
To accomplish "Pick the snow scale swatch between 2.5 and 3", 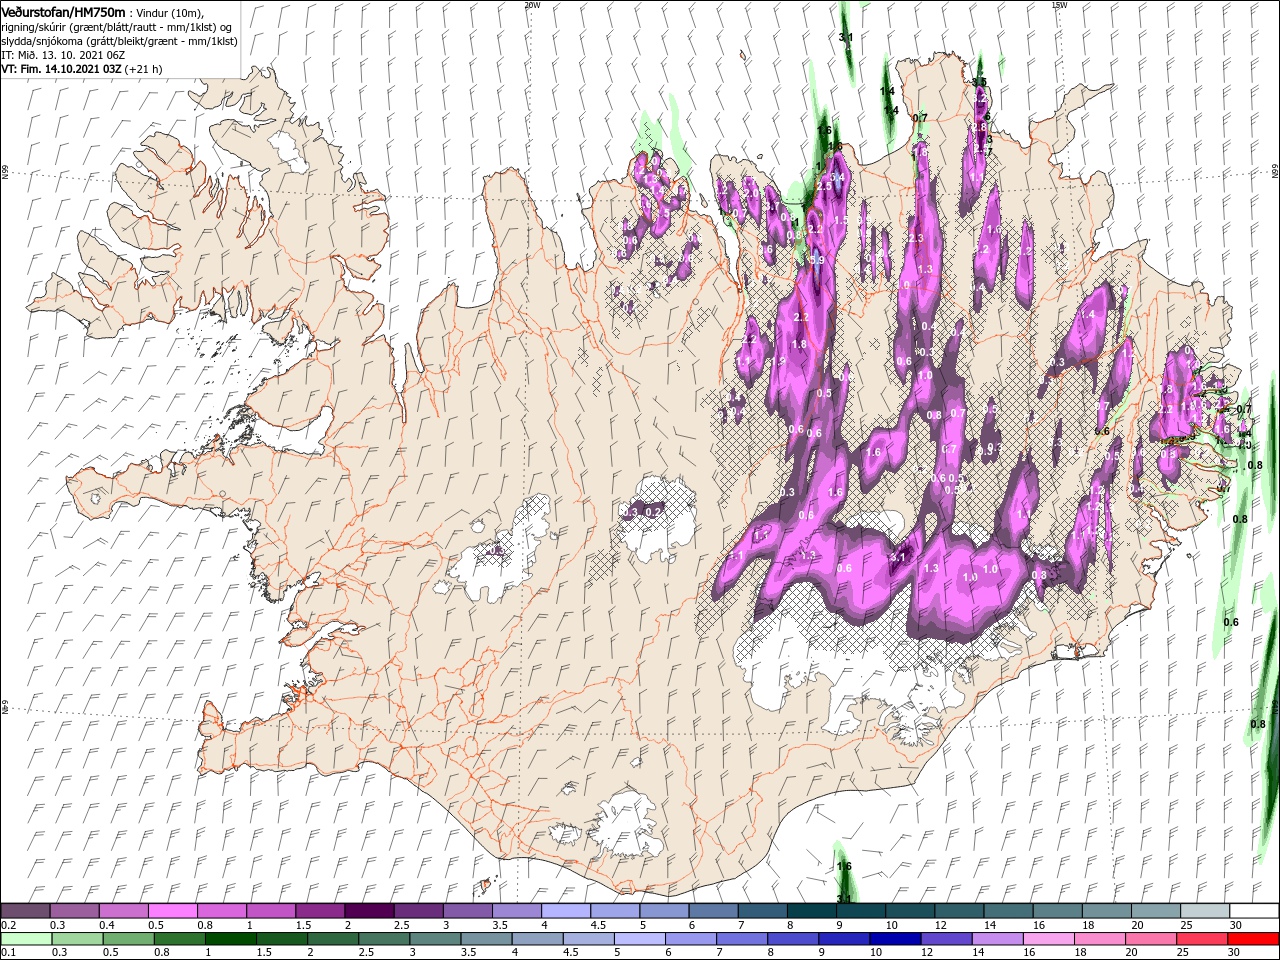I will pos(418,911).
